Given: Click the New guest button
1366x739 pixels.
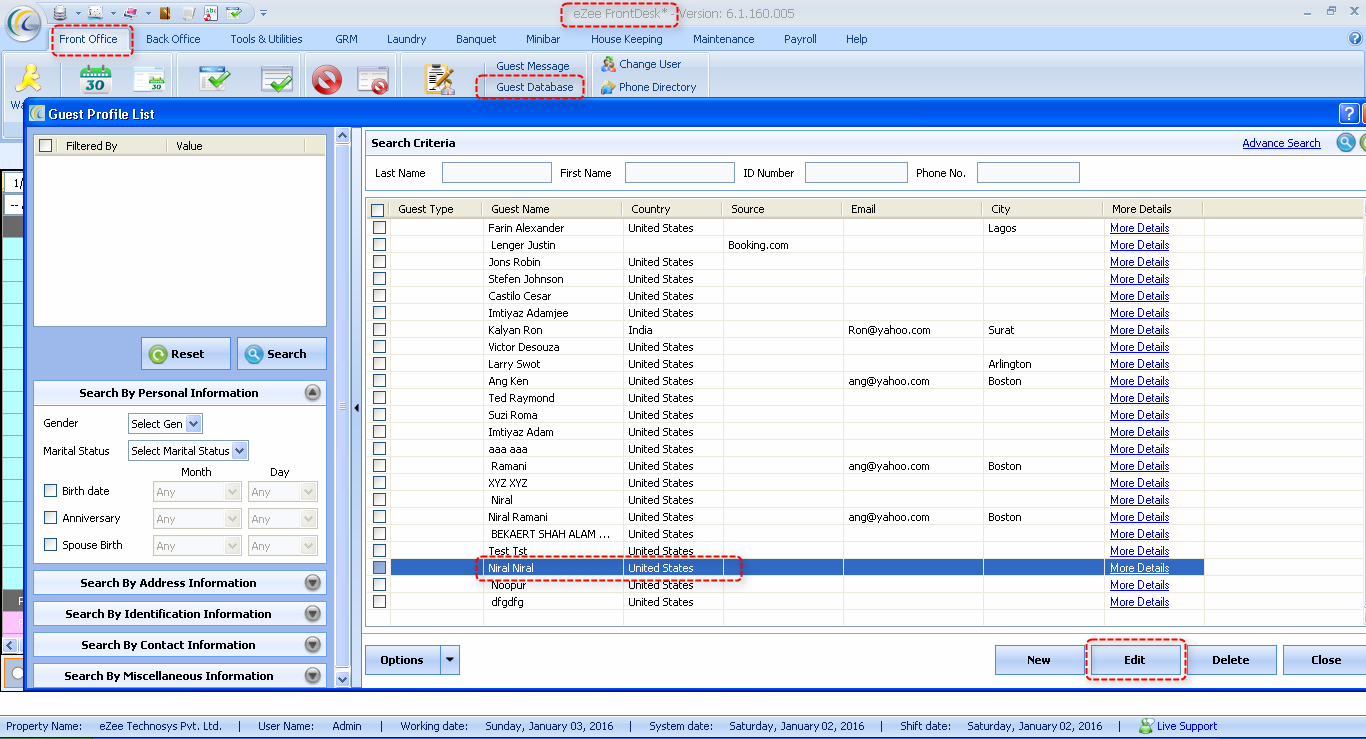Looking at the screenshot, I should coord(1039,660).
